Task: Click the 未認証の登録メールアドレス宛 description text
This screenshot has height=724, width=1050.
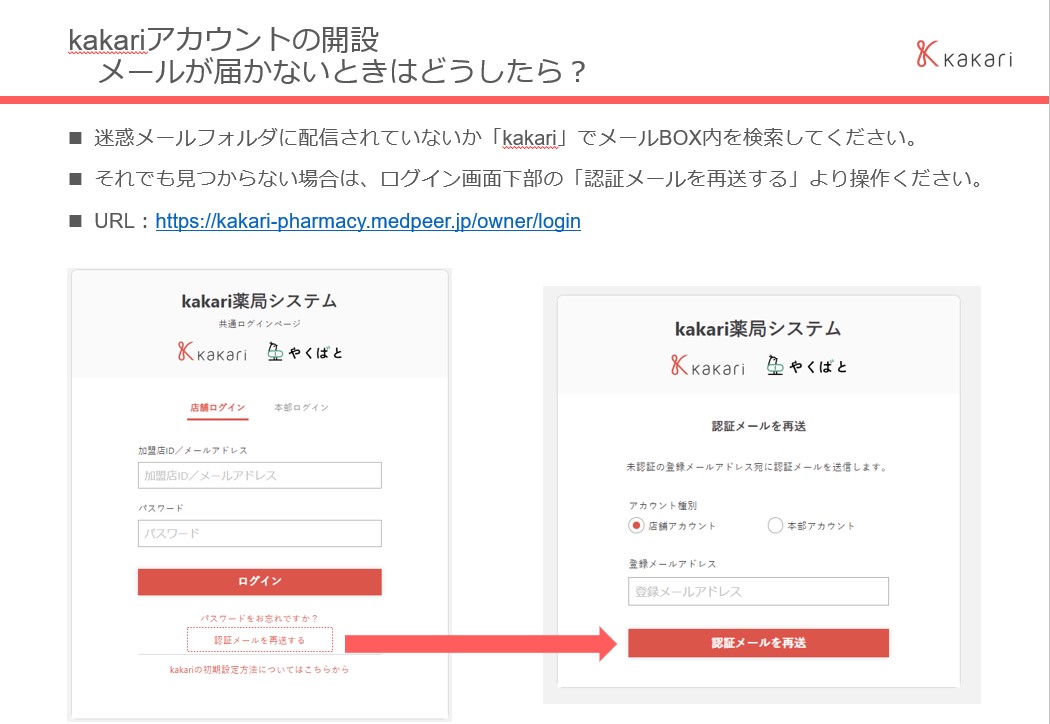Action: pyautogui.click(x=757, y=467)
